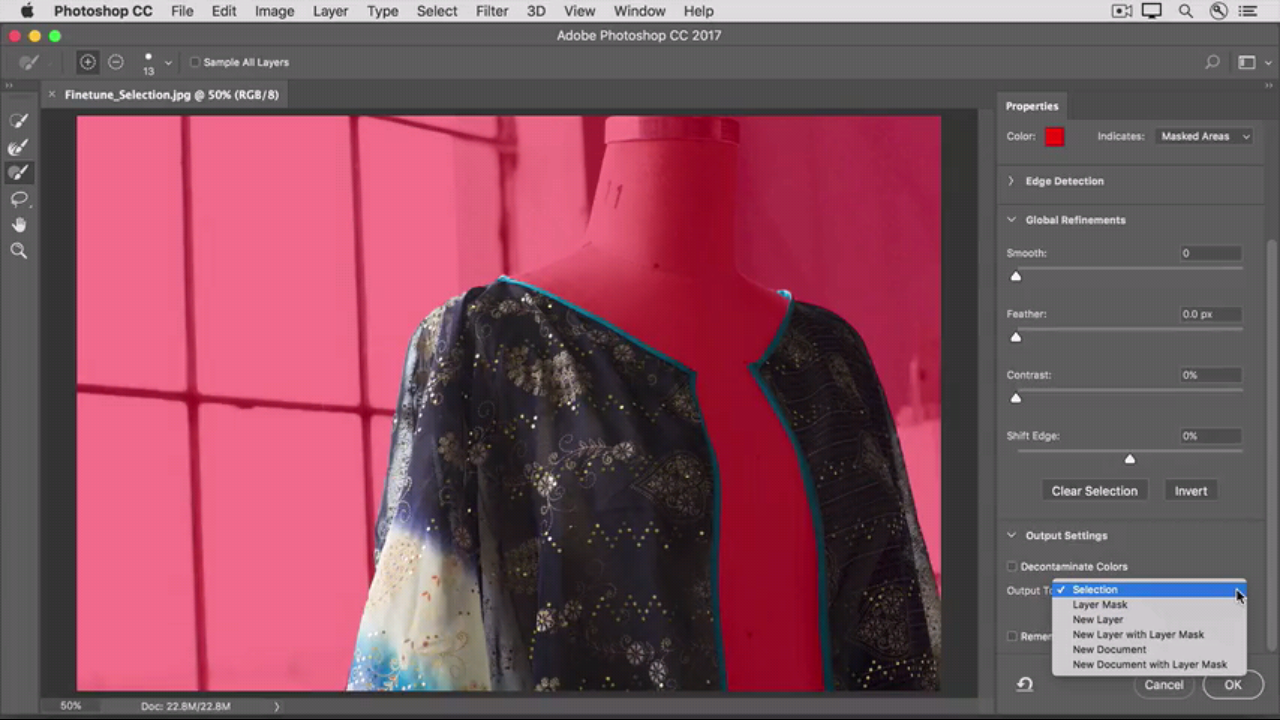Select the Zoom tool
This screenshot has width=1280, height=720.
[18, 251]
